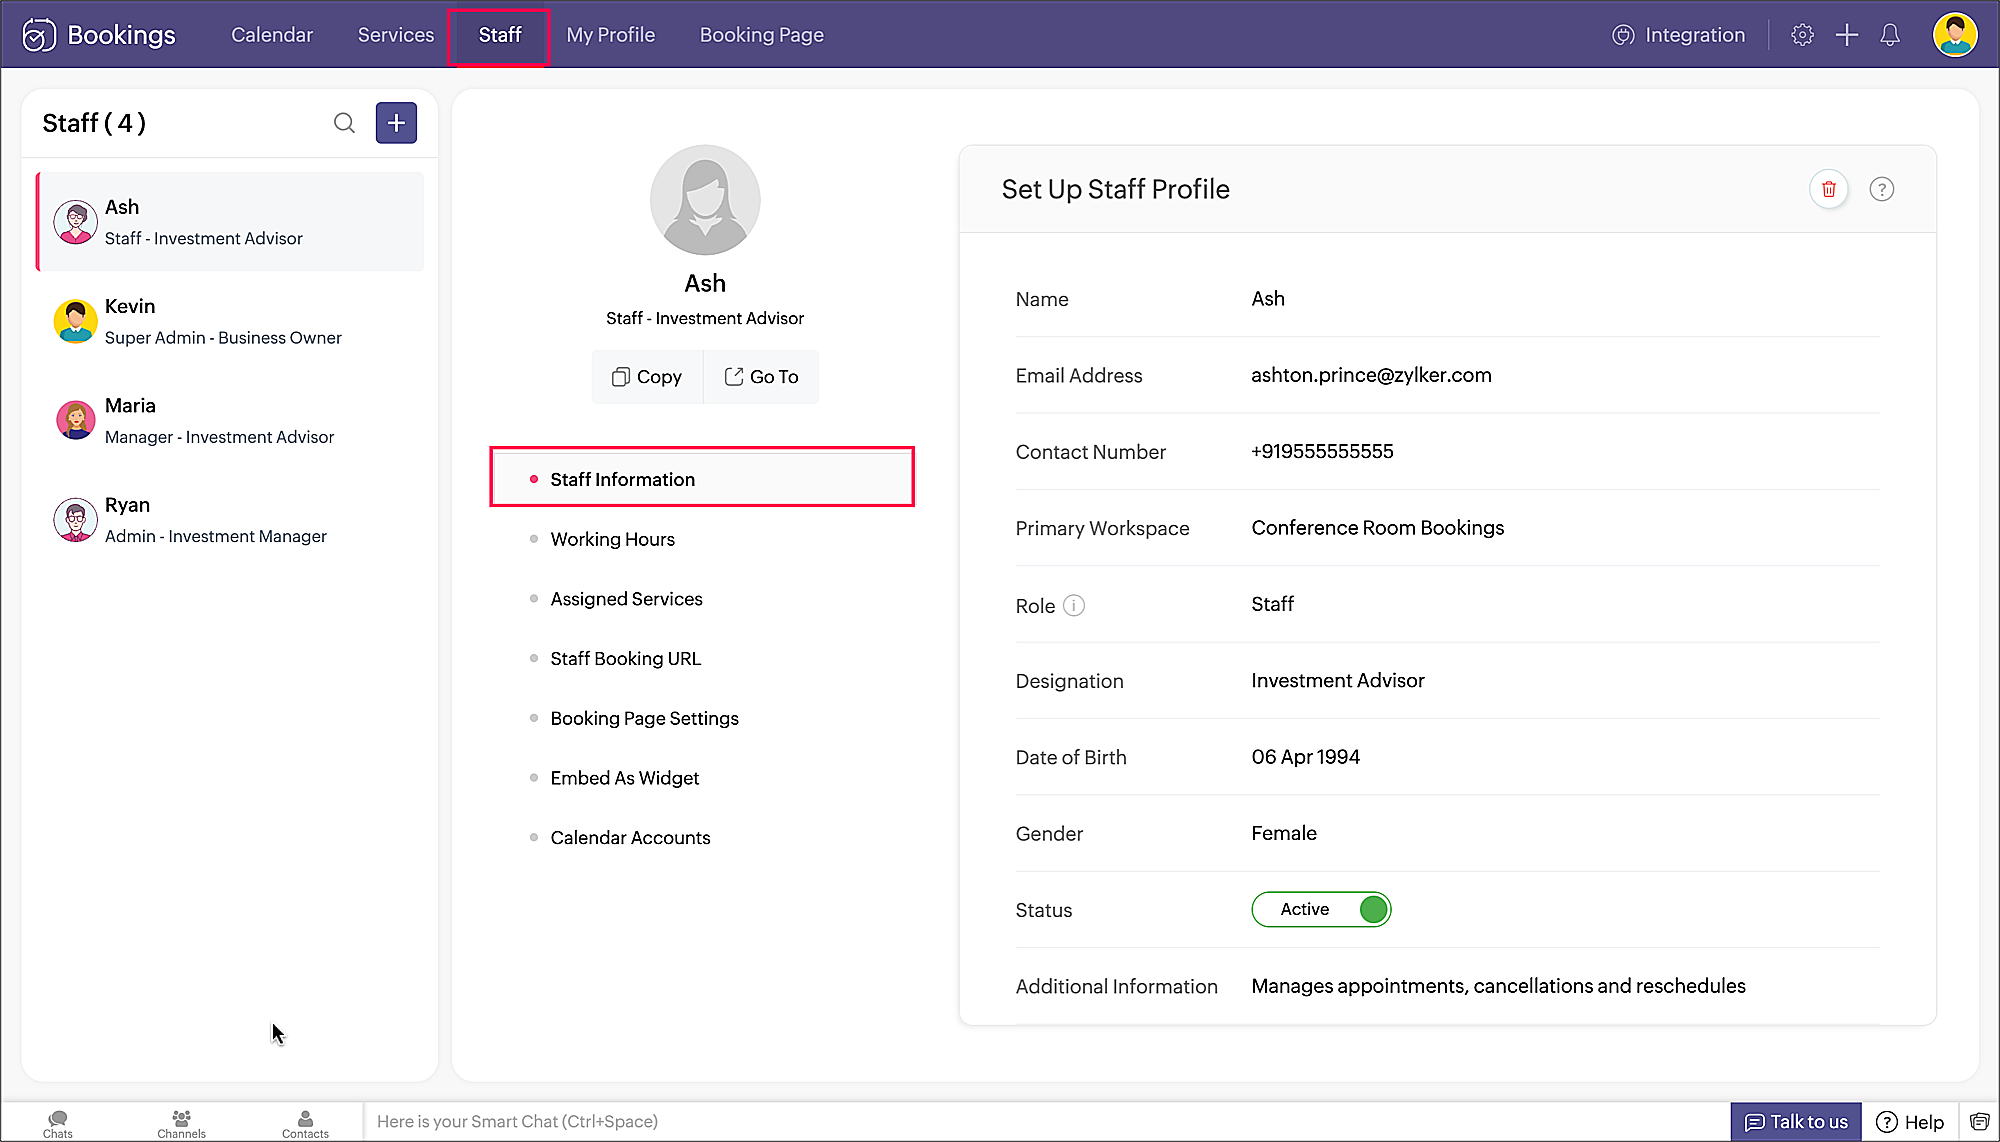Select Kevin in the staff list
Image resolution: width=2000 pixels, height=1142 pixels.
click(x=230, y=321)
